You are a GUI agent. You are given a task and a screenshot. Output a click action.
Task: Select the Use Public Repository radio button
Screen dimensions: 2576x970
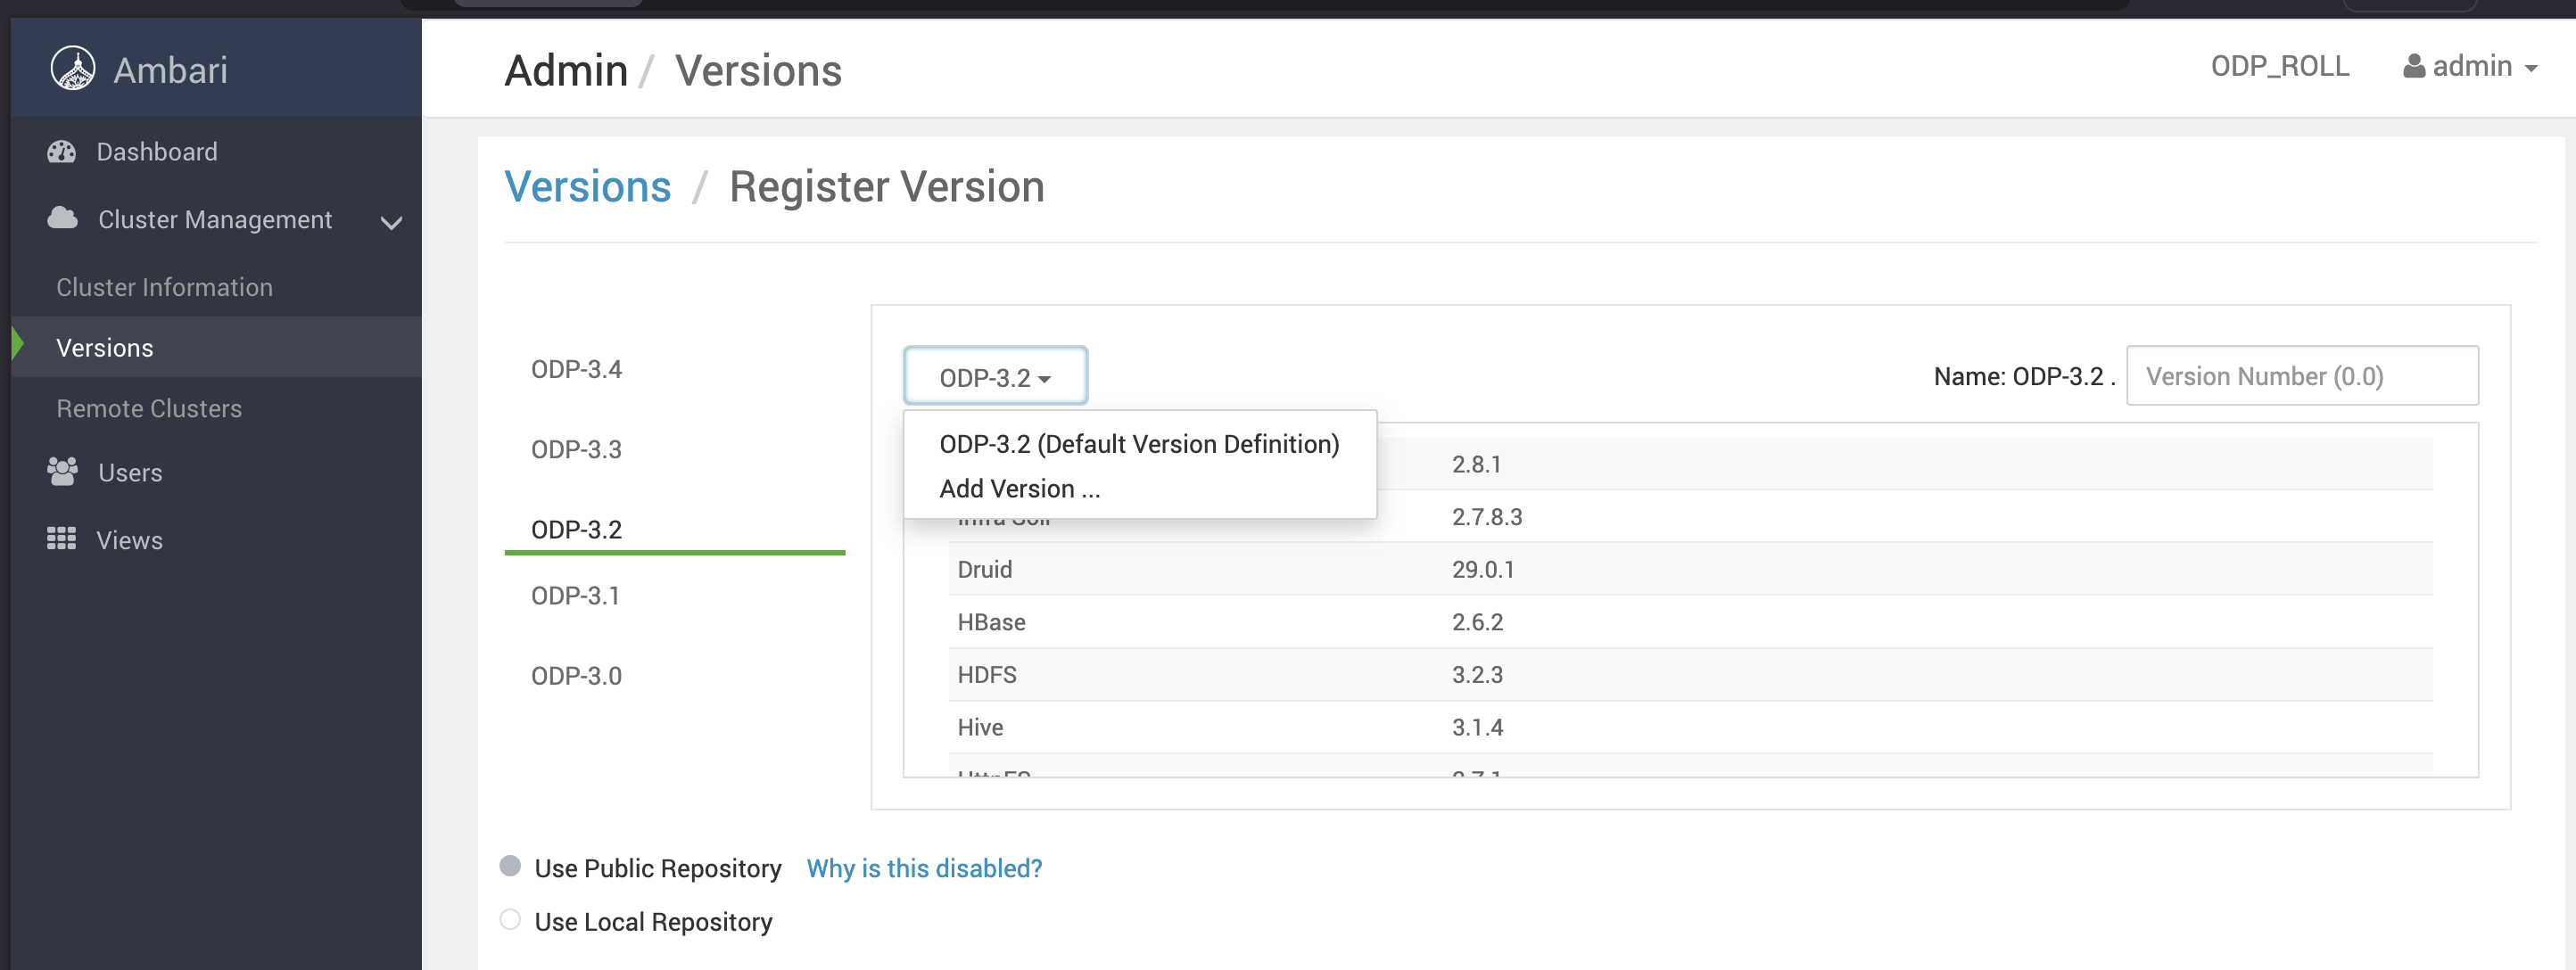510,866
